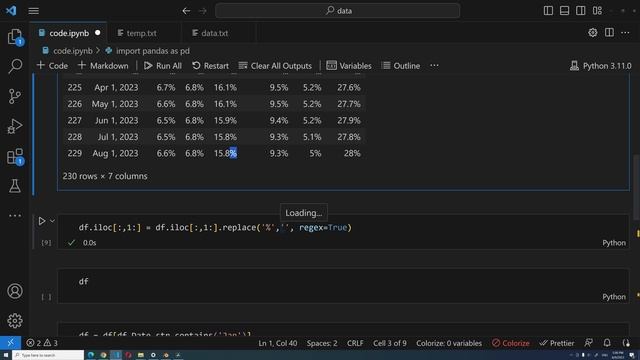Image resolution: width=640 pixels, height=360 pixels.
Task: Click the 'Aug 1, 2023' date cell
Action: point(115,153)
